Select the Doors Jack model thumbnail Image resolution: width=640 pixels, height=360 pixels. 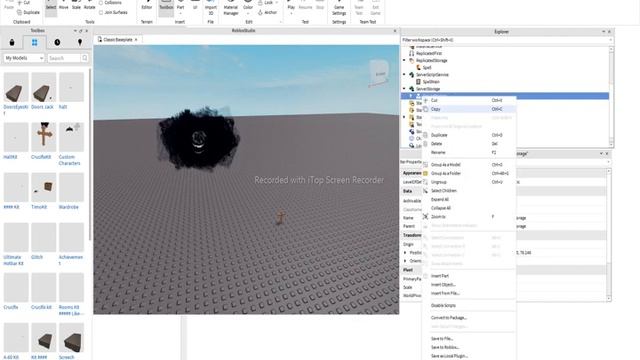point(44,87)
